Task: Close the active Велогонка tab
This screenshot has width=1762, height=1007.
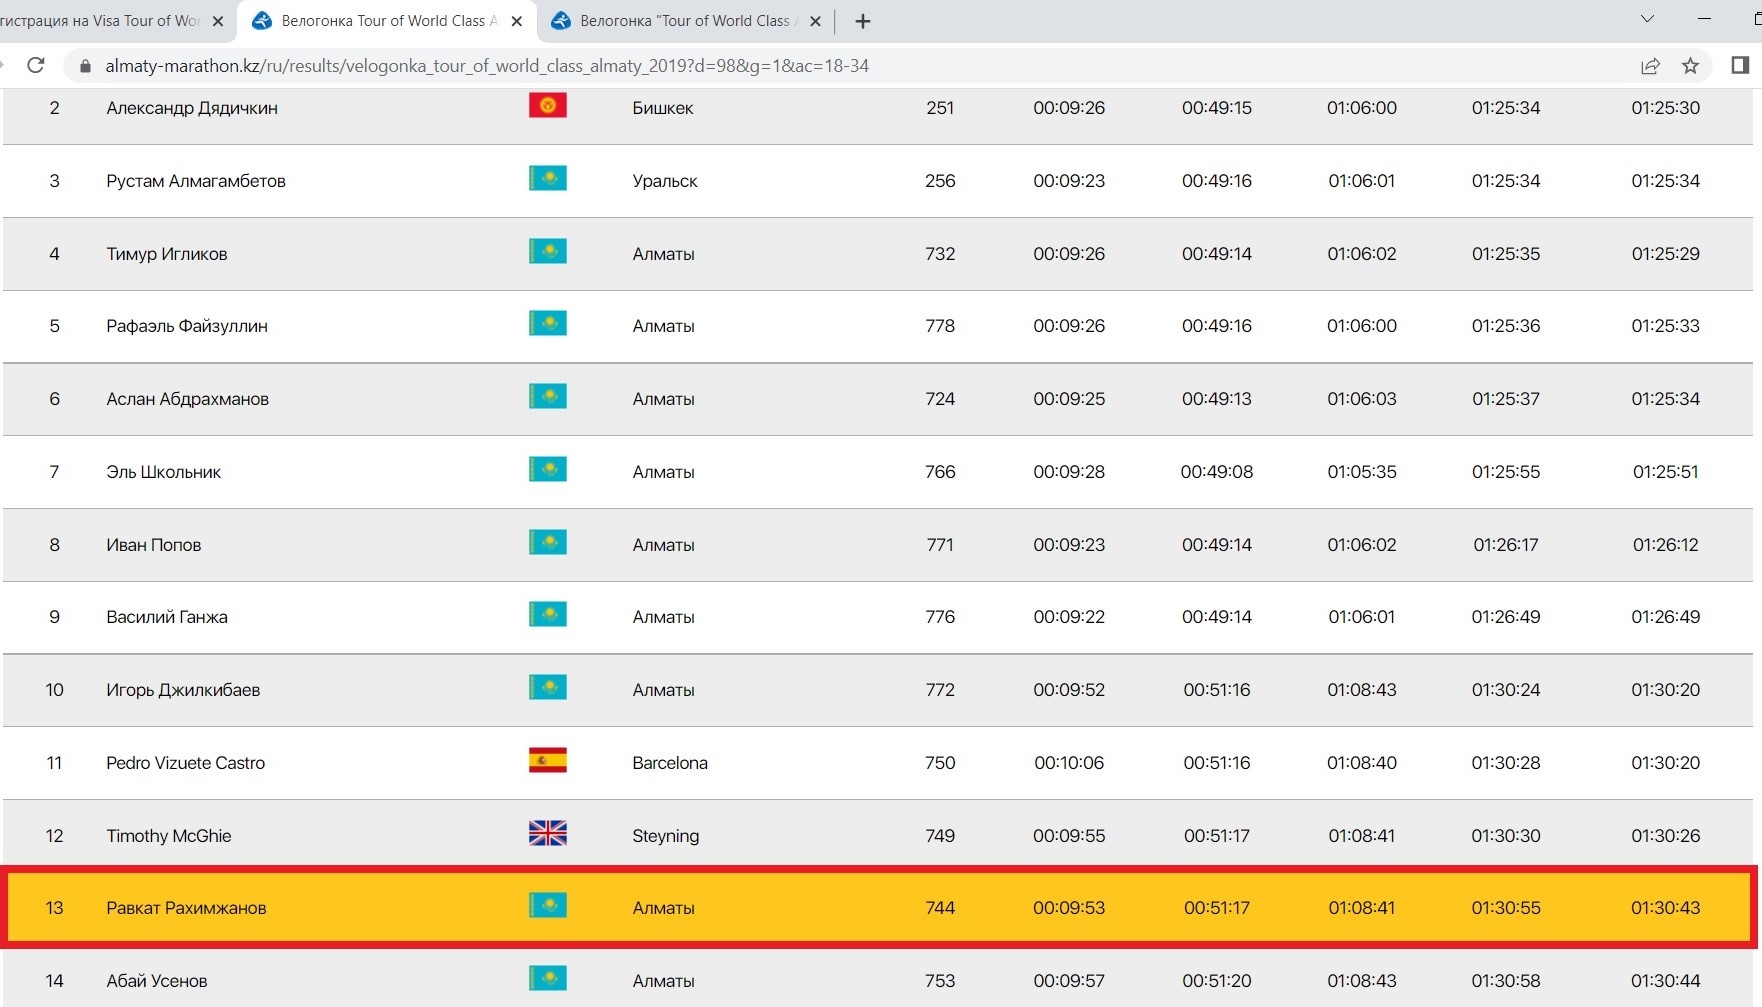Action: [516, 21]
